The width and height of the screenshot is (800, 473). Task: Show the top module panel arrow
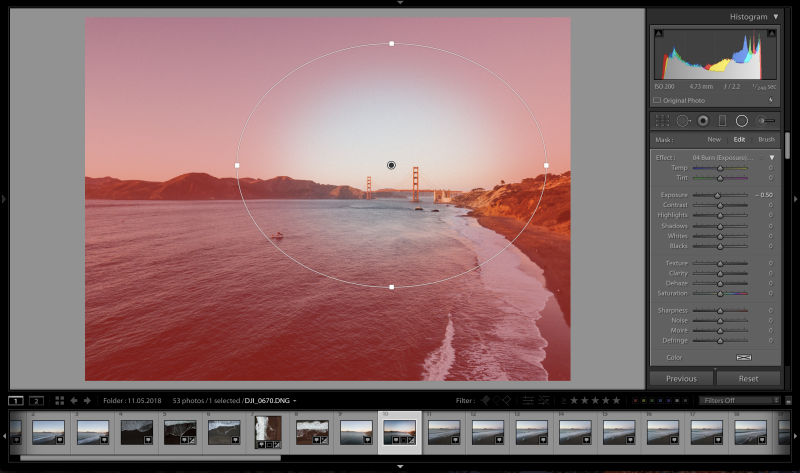400,3
